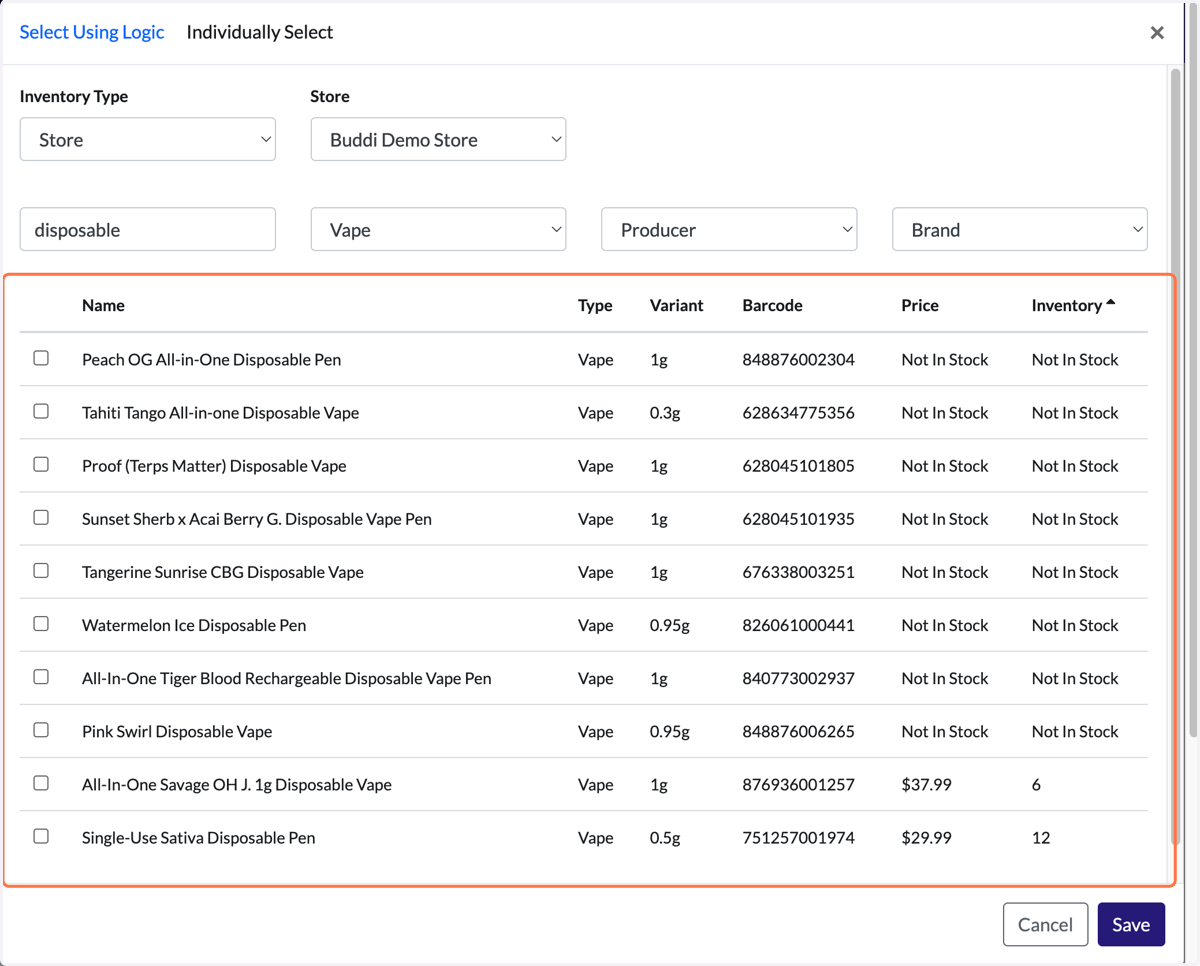The height and width of the screenshot is (966, 1200).
Task: Check the Watermelon Ice Disposable Pen box
Action: pos(41,623)
